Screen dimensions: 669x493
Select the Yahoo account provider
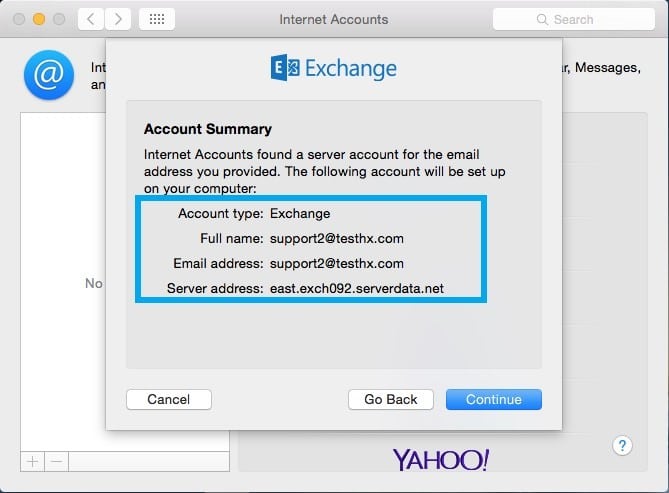441,460
